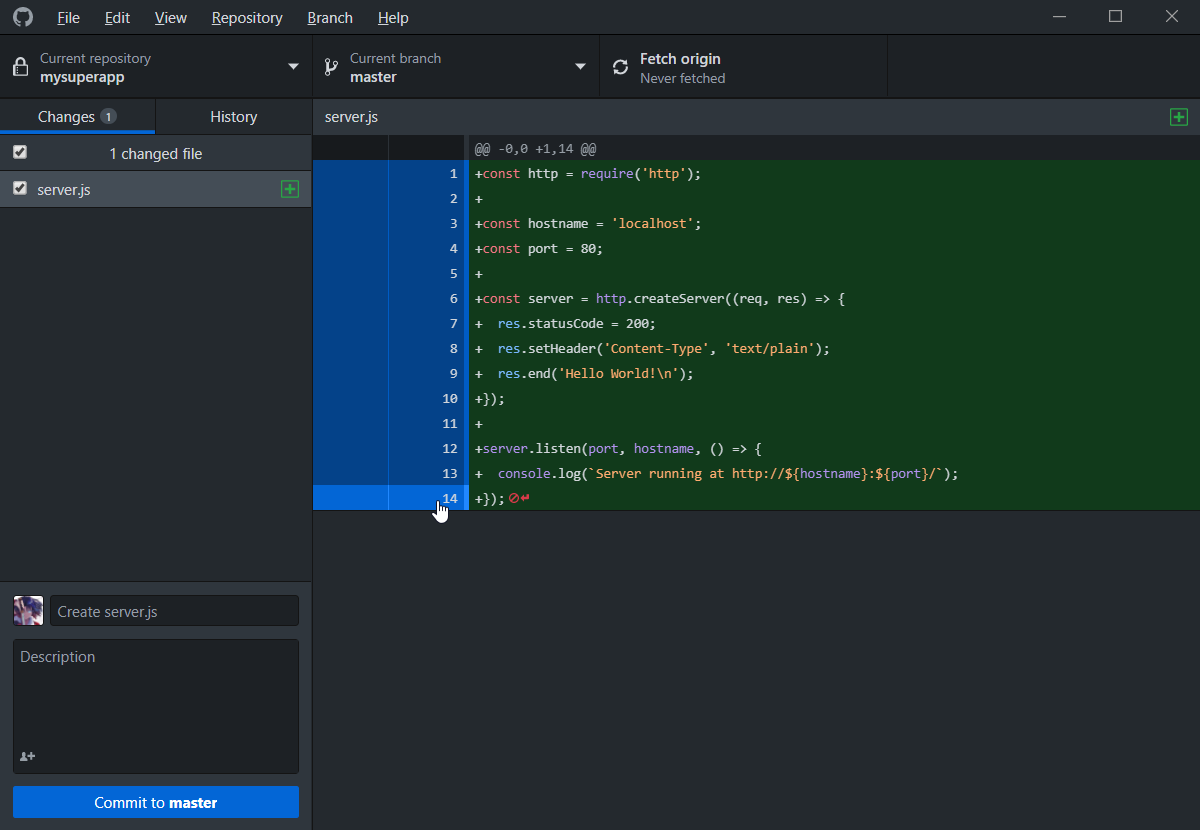Expand the Current repository dropdown
Image resolution: width=1200 pixels, height=830 pixels.
click(156, 67)
